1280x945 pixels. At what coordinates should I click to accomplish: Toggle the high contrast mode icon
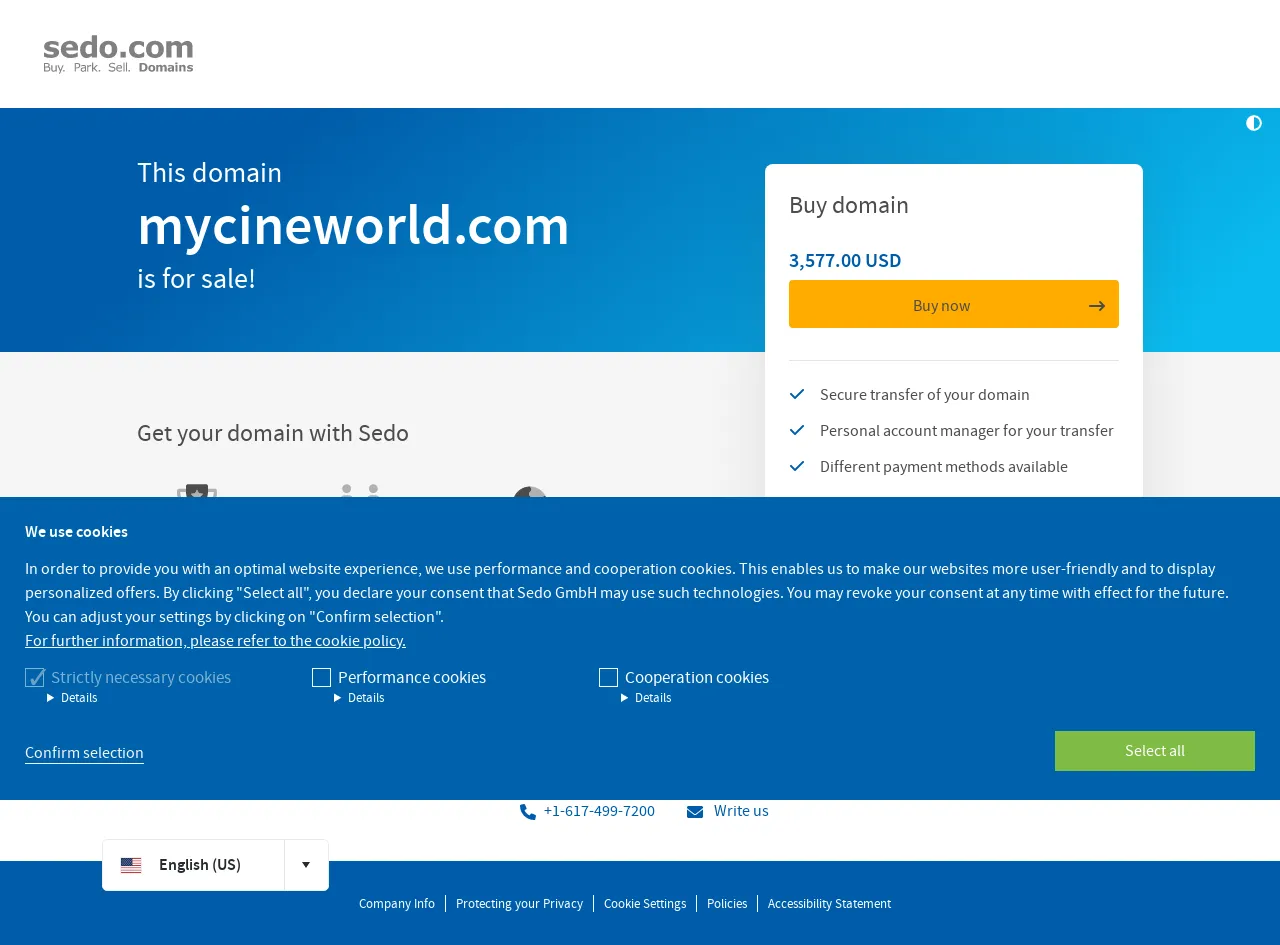[x=1254, y=123]
